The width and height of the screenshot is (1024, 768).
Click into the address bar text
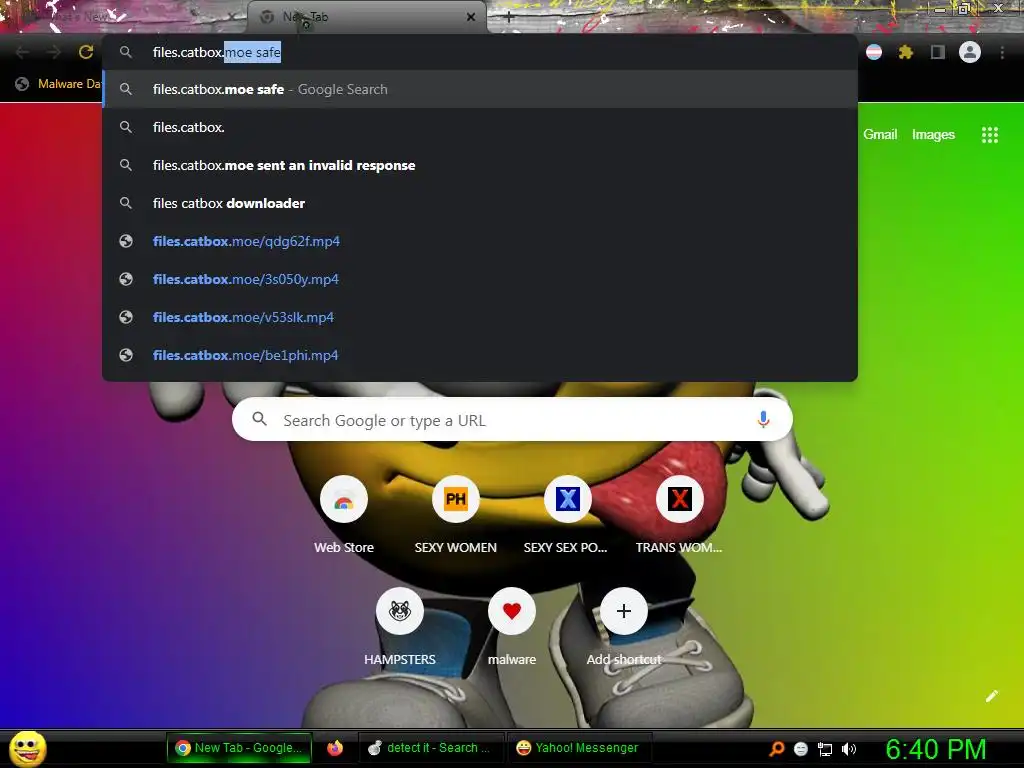pos(217,52)
